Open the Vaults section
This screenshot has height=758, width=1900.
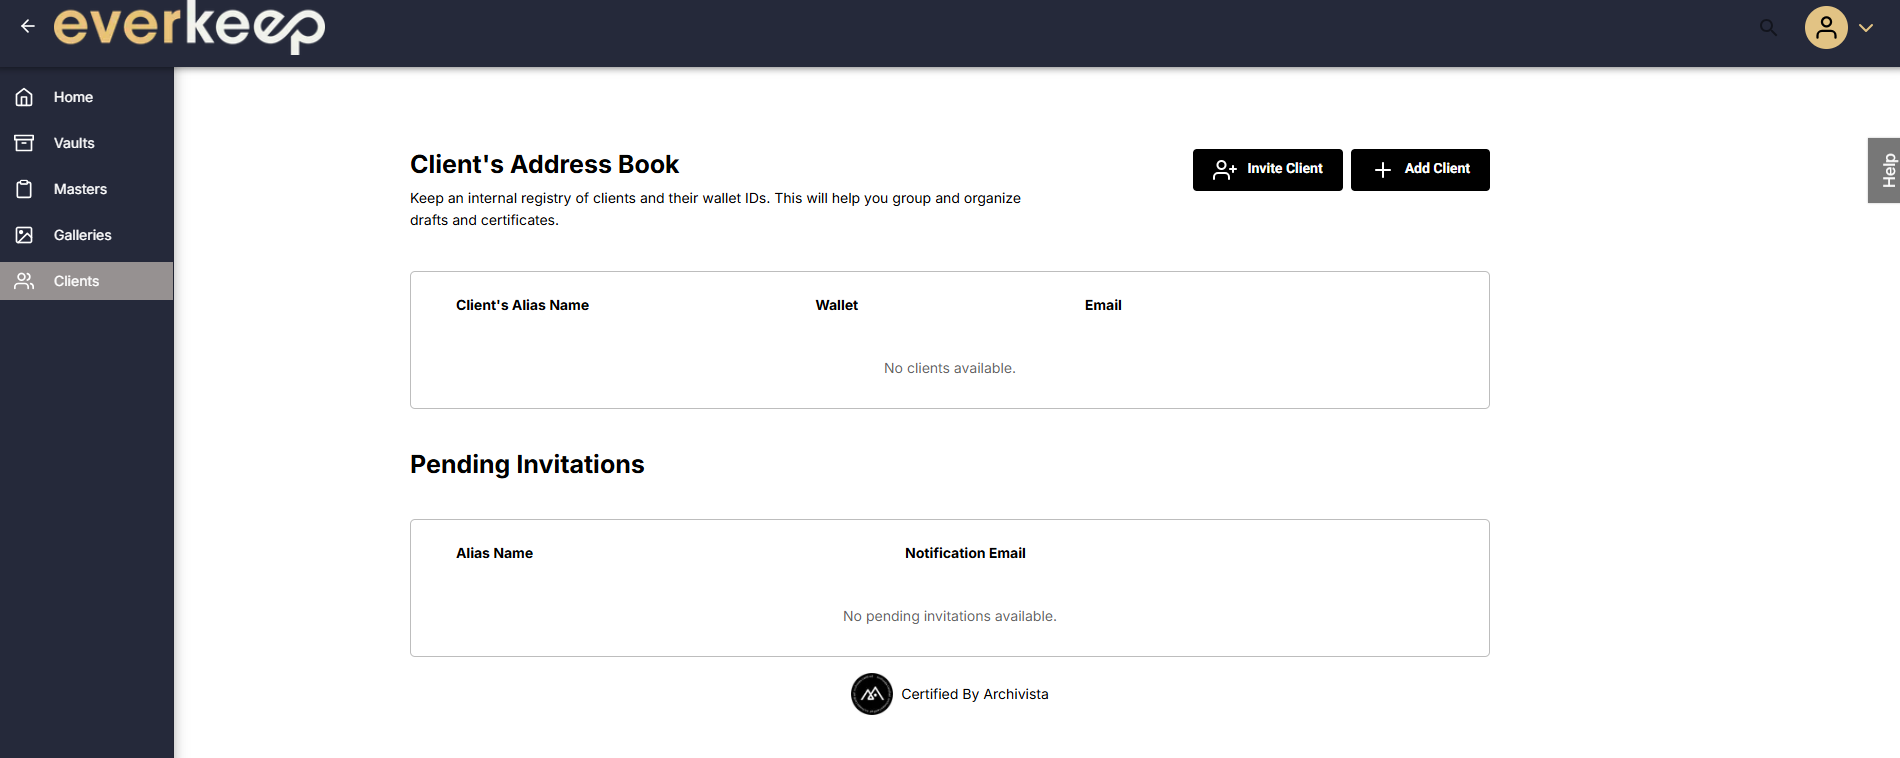pos(87,143)
